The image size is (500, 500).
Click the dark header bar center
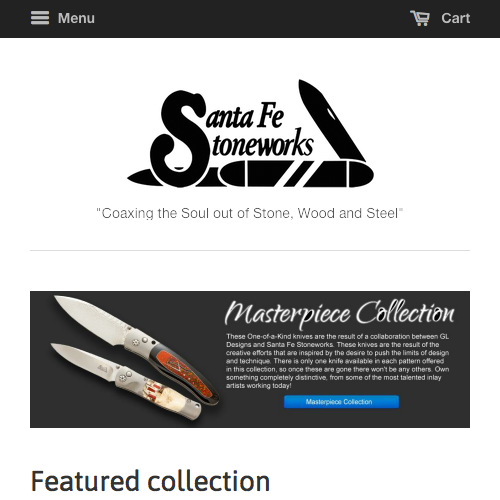250,19
